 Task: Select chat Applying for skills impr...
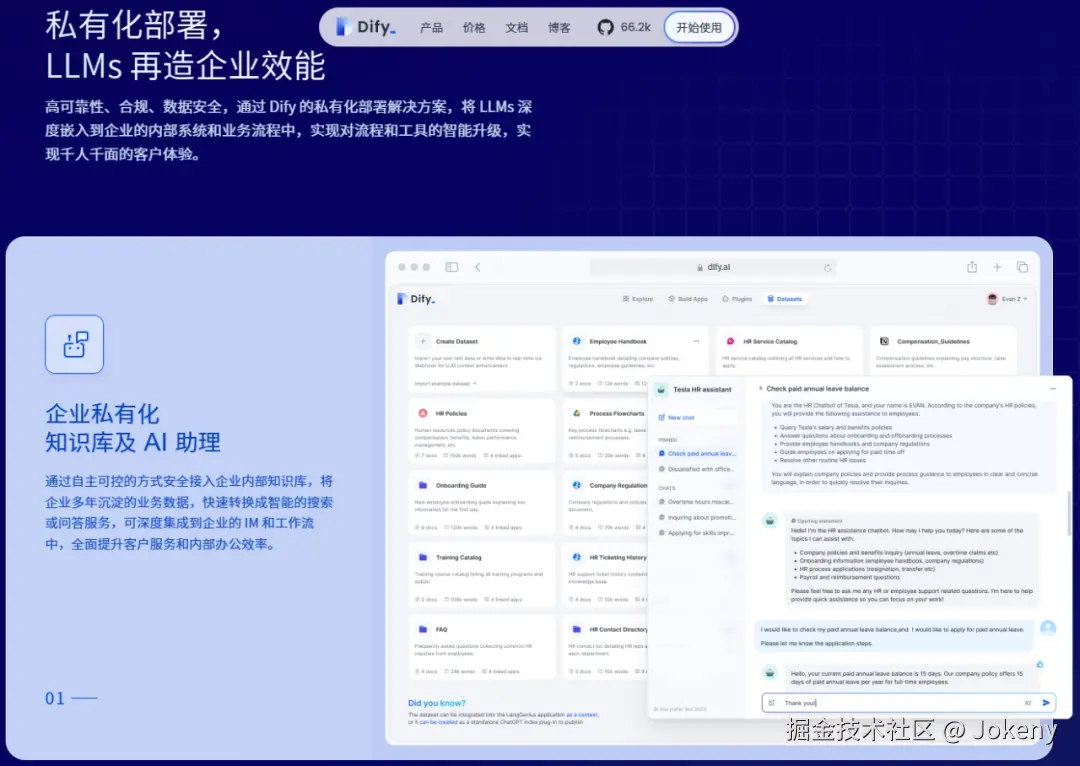click(x=697, y=533)
